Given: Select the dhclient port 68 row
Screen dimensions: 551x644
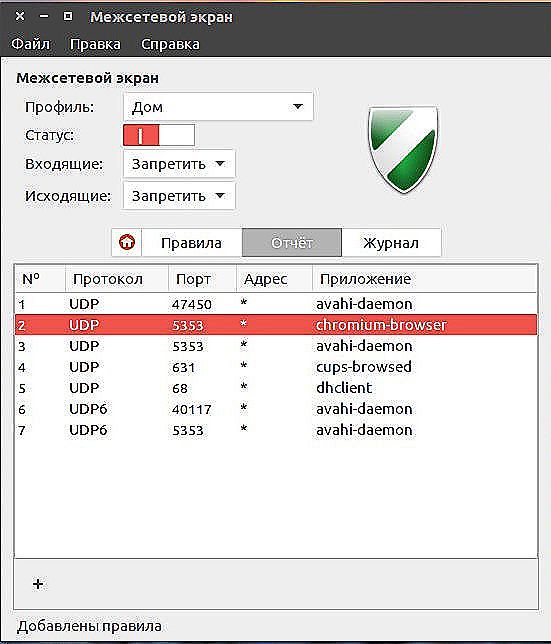Looking at the screenshot, I should [x=276, y=388].
